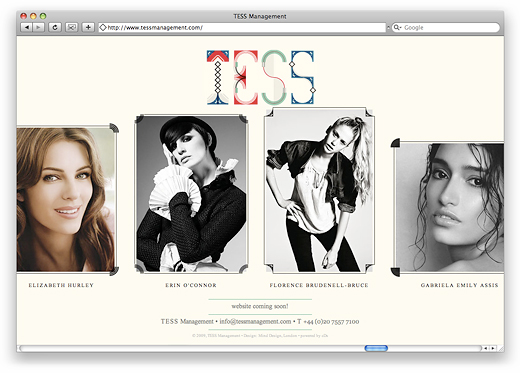
Task: Click the horizontal scrollbar right arrow
Action: [493, 348]
